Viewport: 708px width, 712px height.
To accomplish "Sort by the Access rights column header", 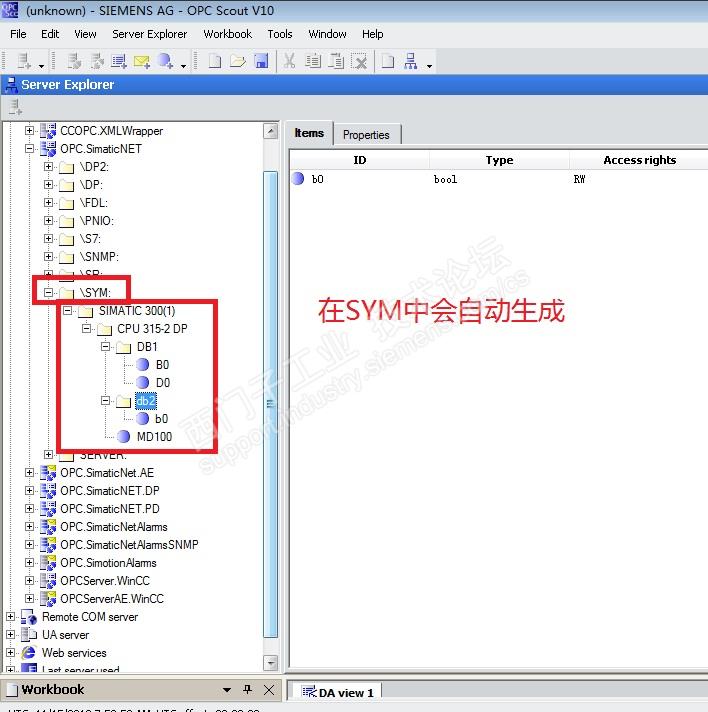I will tap(639, 160).
